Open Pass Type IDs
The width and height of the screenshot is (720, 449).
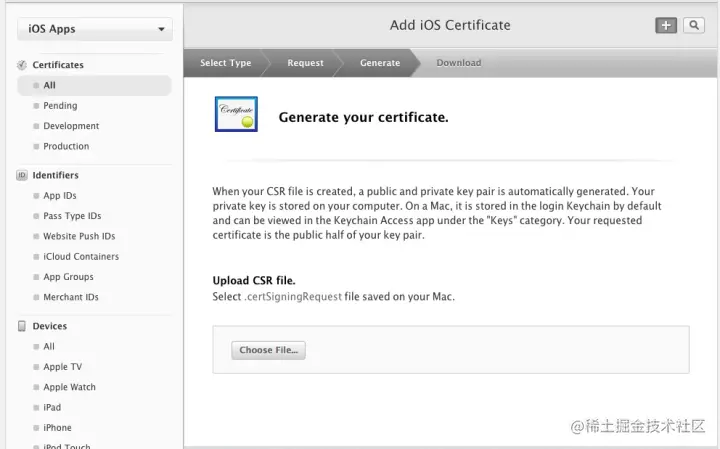[72, 216]
